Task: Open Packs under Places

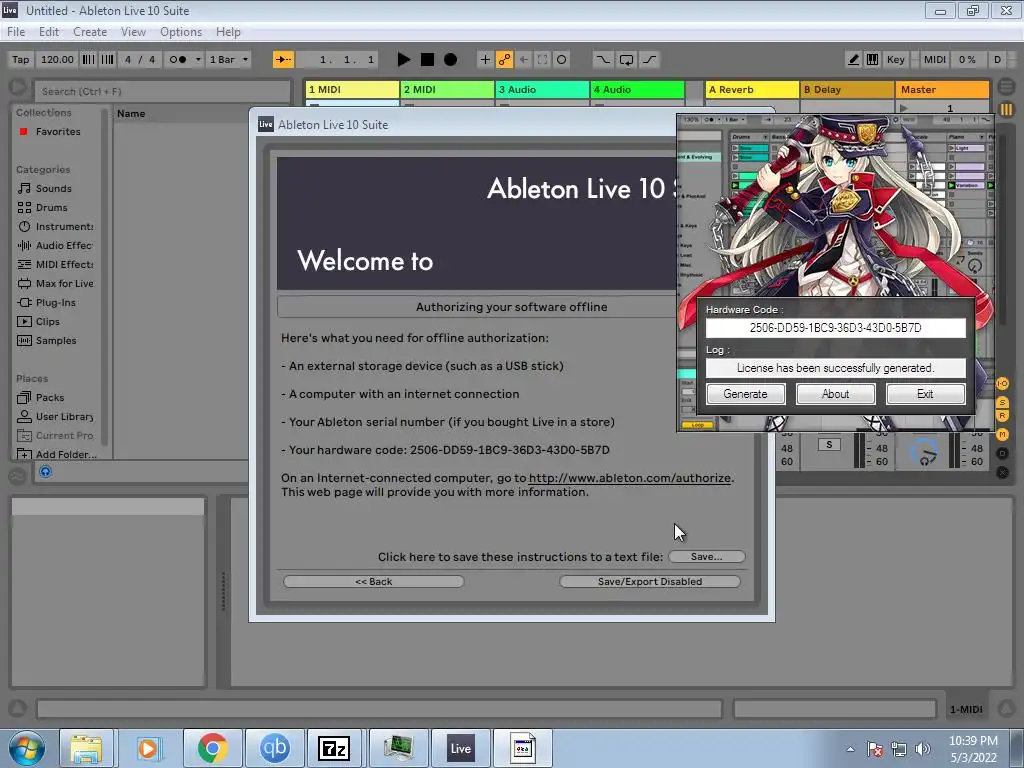Action: 50,397
